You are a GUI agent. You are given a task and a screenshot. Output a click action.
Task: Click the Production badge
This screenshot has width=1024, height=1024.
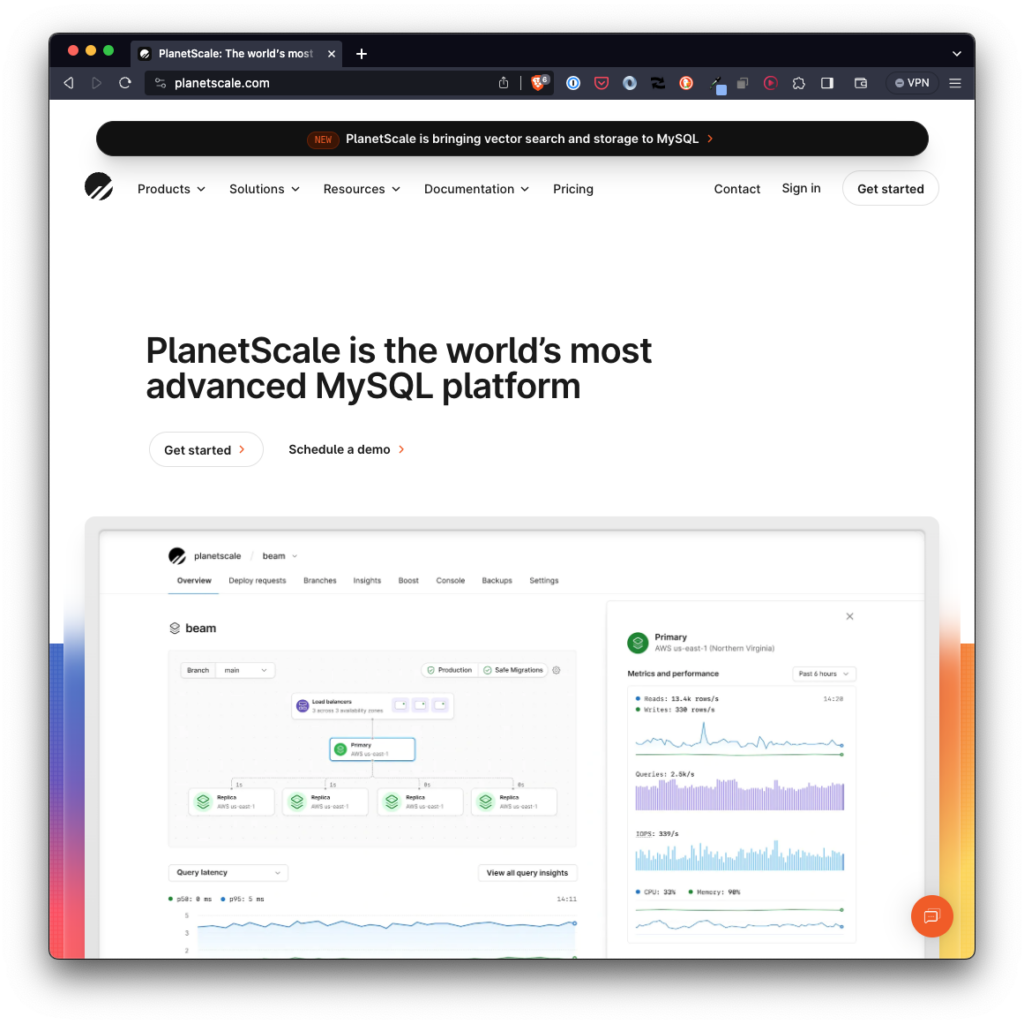click(449, 670)
